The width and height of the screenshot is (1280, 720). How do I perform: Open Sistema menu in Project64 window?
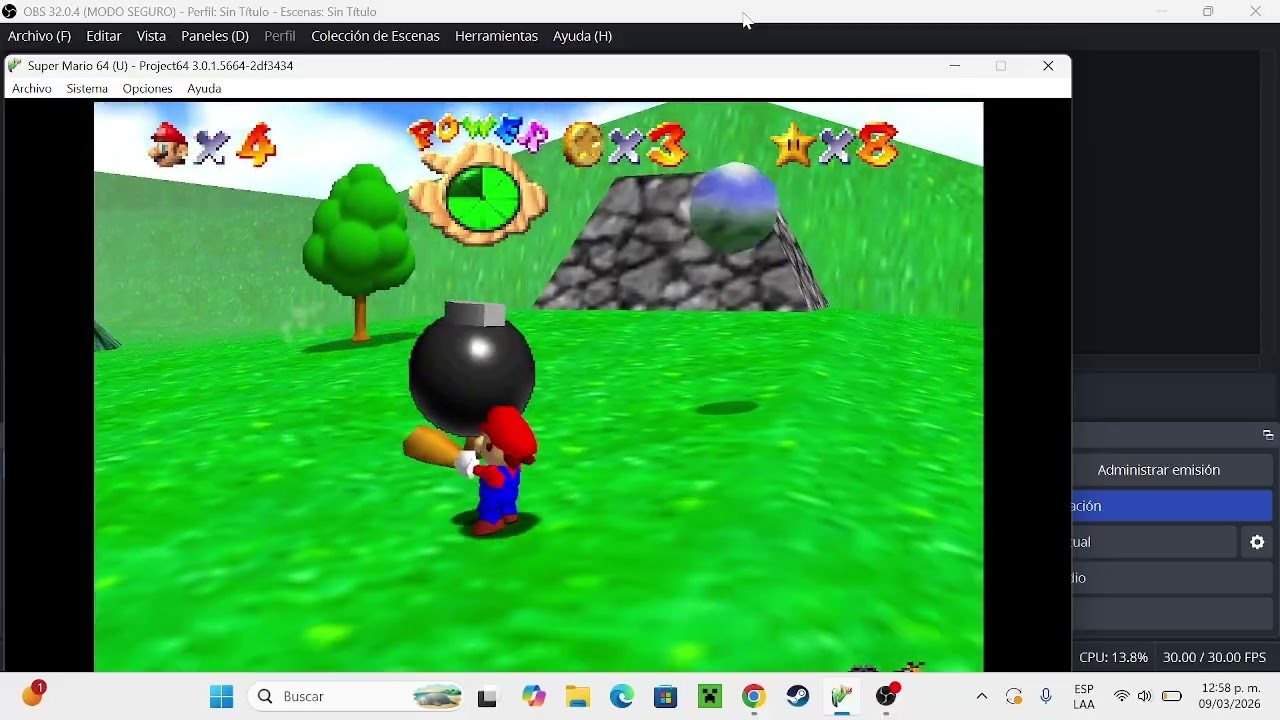(x=87, y=89)
